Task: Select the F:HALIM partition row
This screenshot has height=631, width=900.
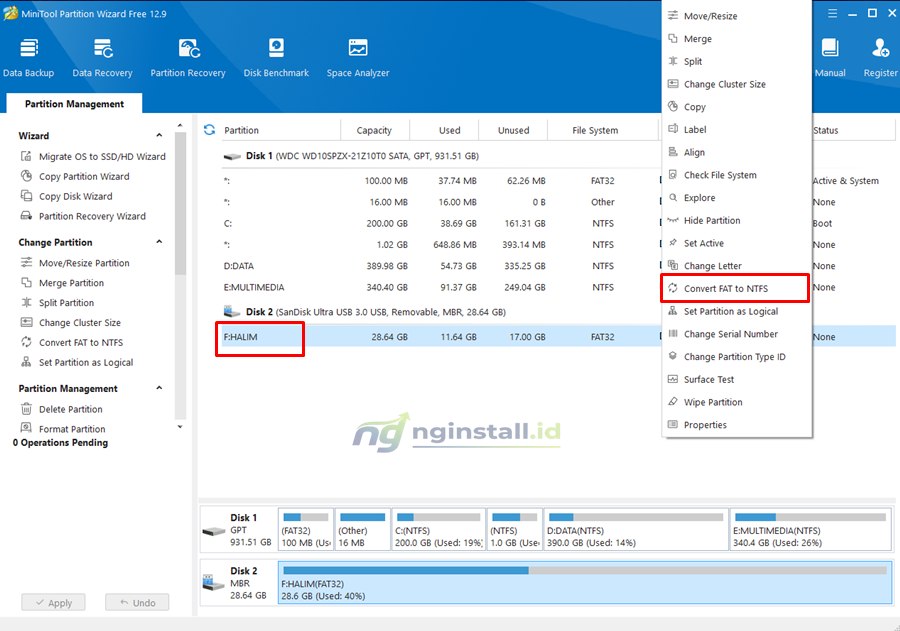Action: 556,337
